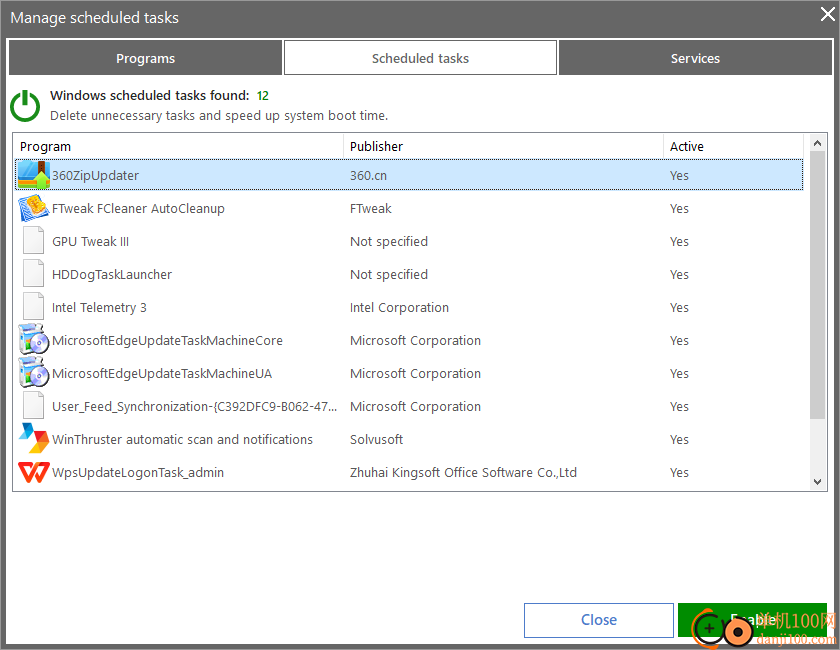Open the Services tab
The image size is (840, 650).
point(695,58)
